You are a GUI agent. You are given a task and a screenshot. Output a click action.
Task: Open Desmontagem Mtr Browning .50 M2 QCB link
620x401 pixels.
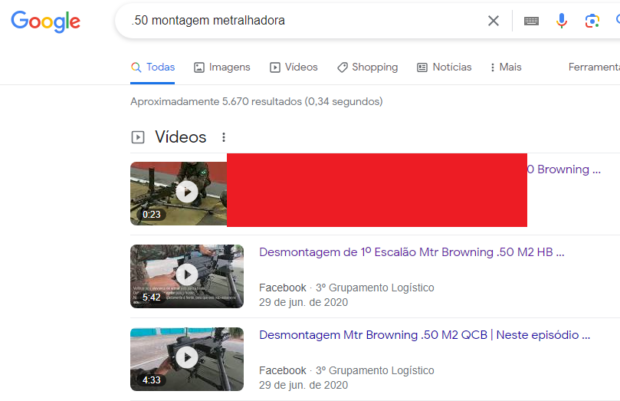coord(425,335)
